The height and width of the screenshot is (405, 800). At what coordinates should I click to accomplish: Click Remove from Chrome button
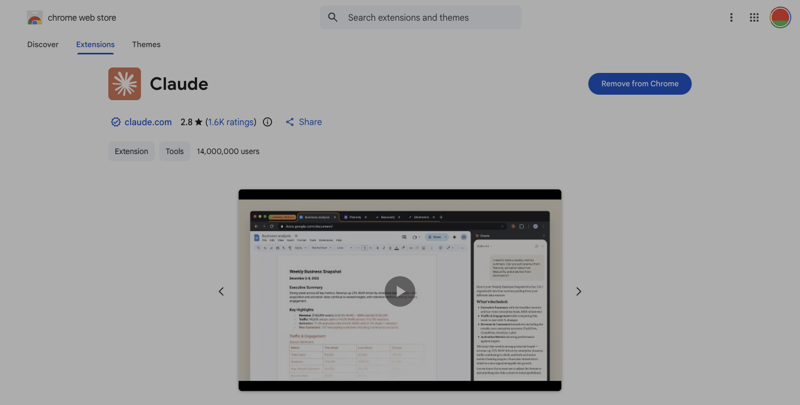pos(640,84)
